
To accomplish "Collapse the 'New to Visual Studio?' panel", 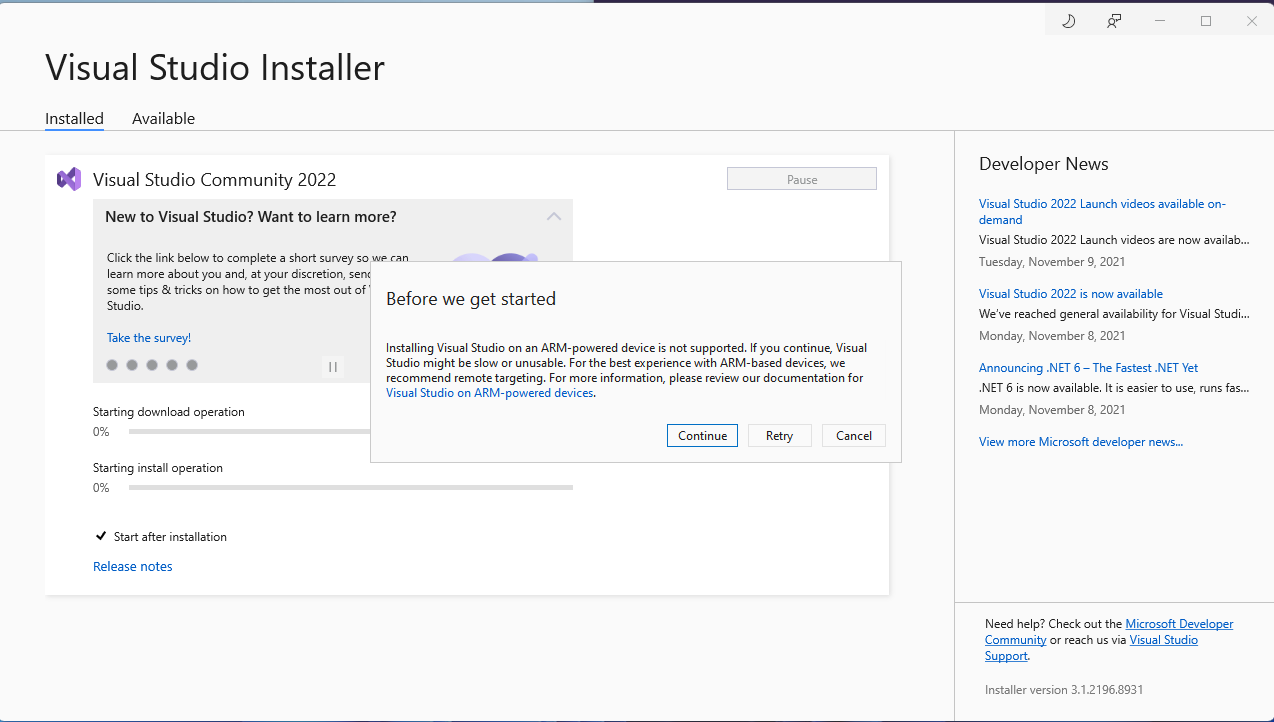I will pyautogui.click(x=554, y=216).
